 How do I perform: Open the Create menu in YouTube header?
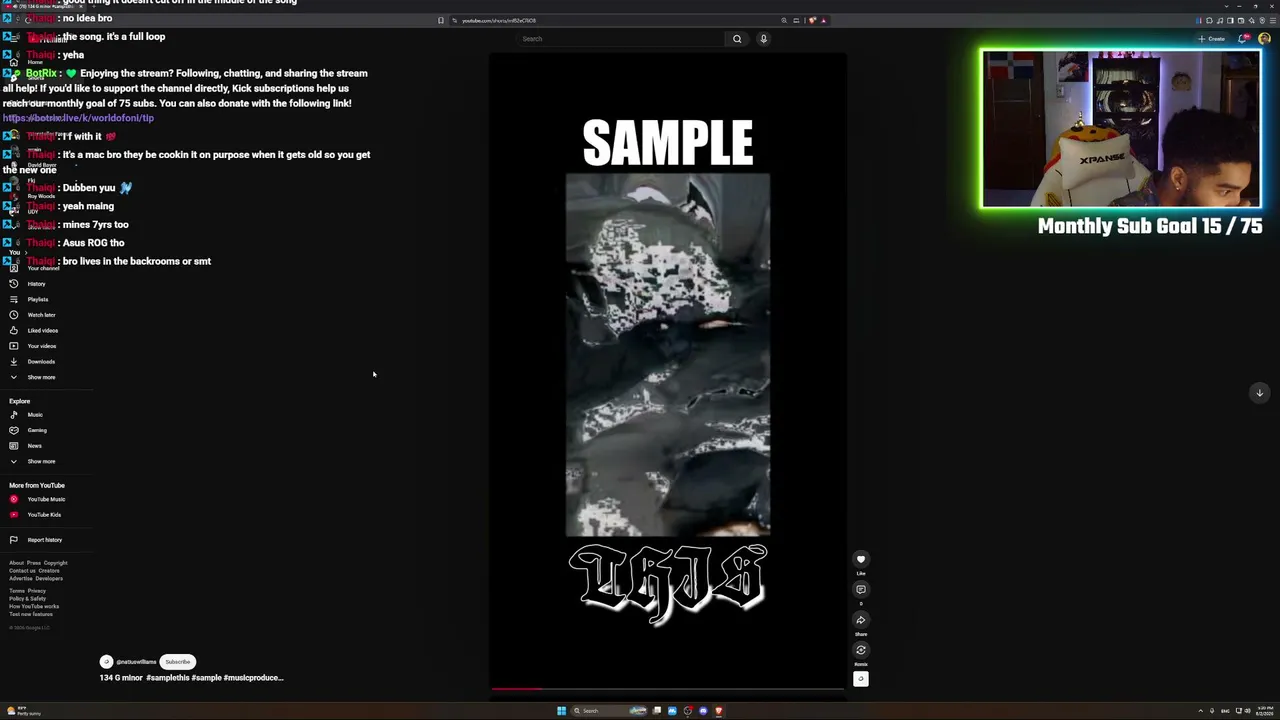(x=1211, y=39)
